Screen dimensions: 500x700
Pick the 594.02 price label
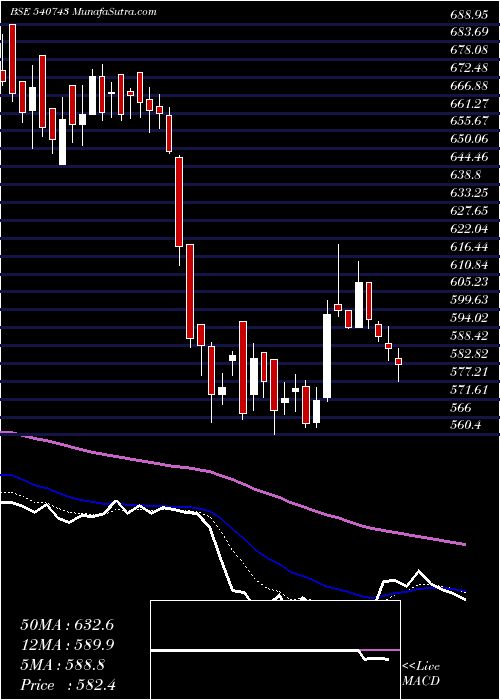(x=468, y=319)
